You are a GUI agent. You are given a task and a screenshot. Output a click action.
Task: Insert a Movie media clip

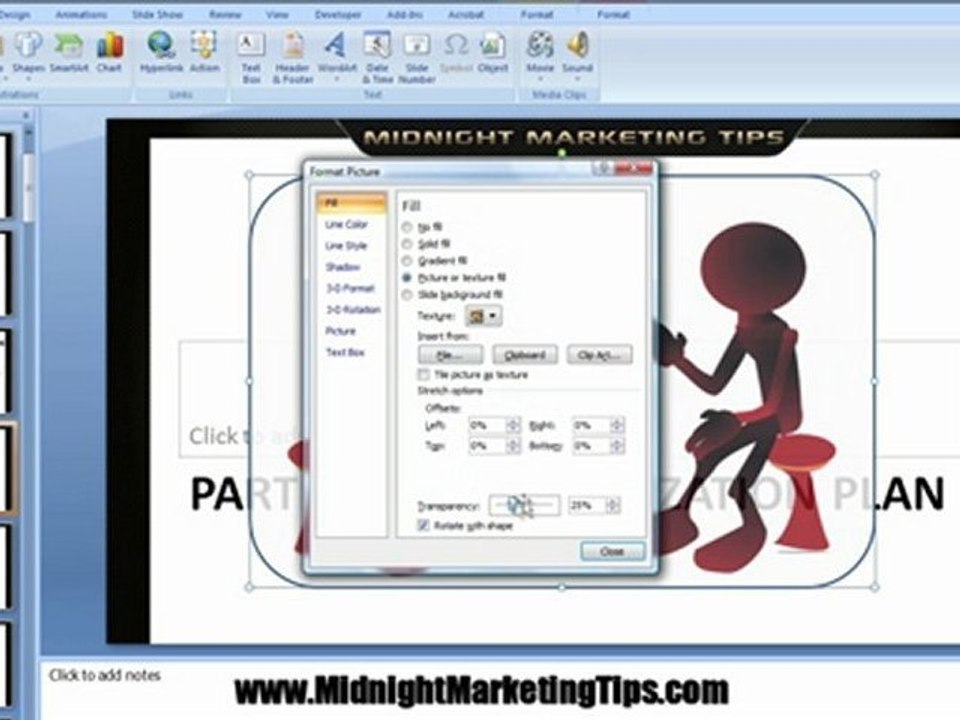(540, 56)
